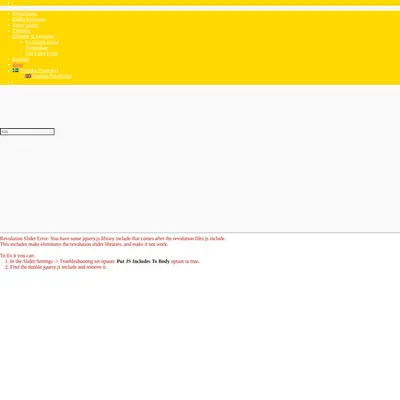400x400 pixels.
Task: Open the third indented submenu link
Action: pyautogui.click(x=42, y=53)
